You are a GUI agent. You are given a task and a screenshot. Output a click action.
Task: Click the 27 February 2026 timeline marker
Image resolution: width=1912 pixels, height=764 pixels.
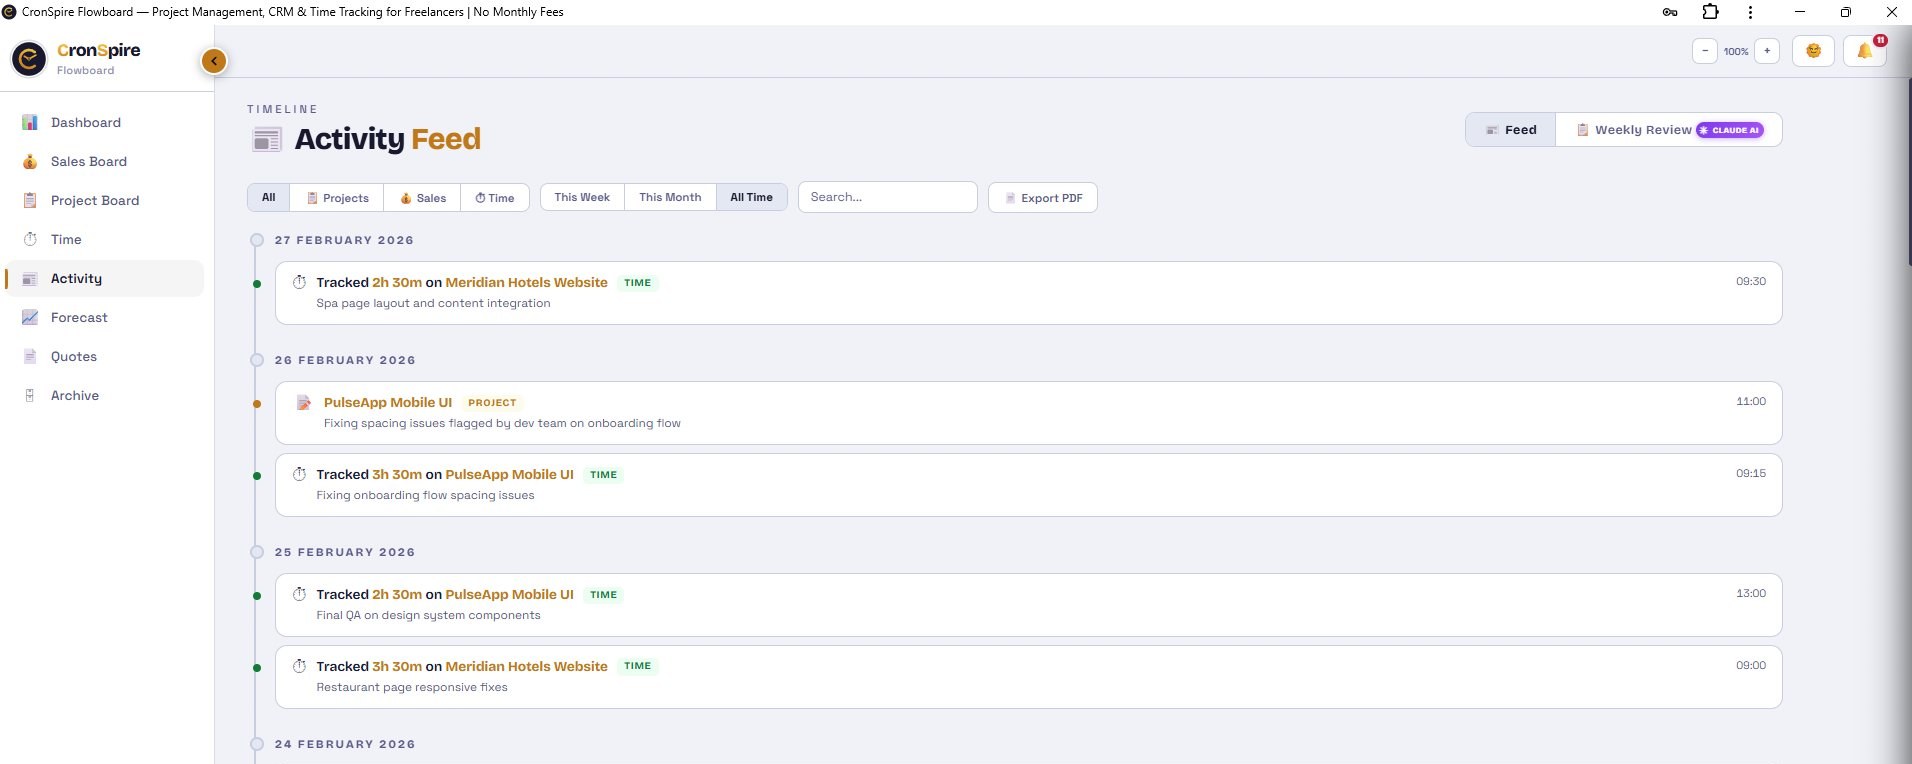(x=257, y=240)
